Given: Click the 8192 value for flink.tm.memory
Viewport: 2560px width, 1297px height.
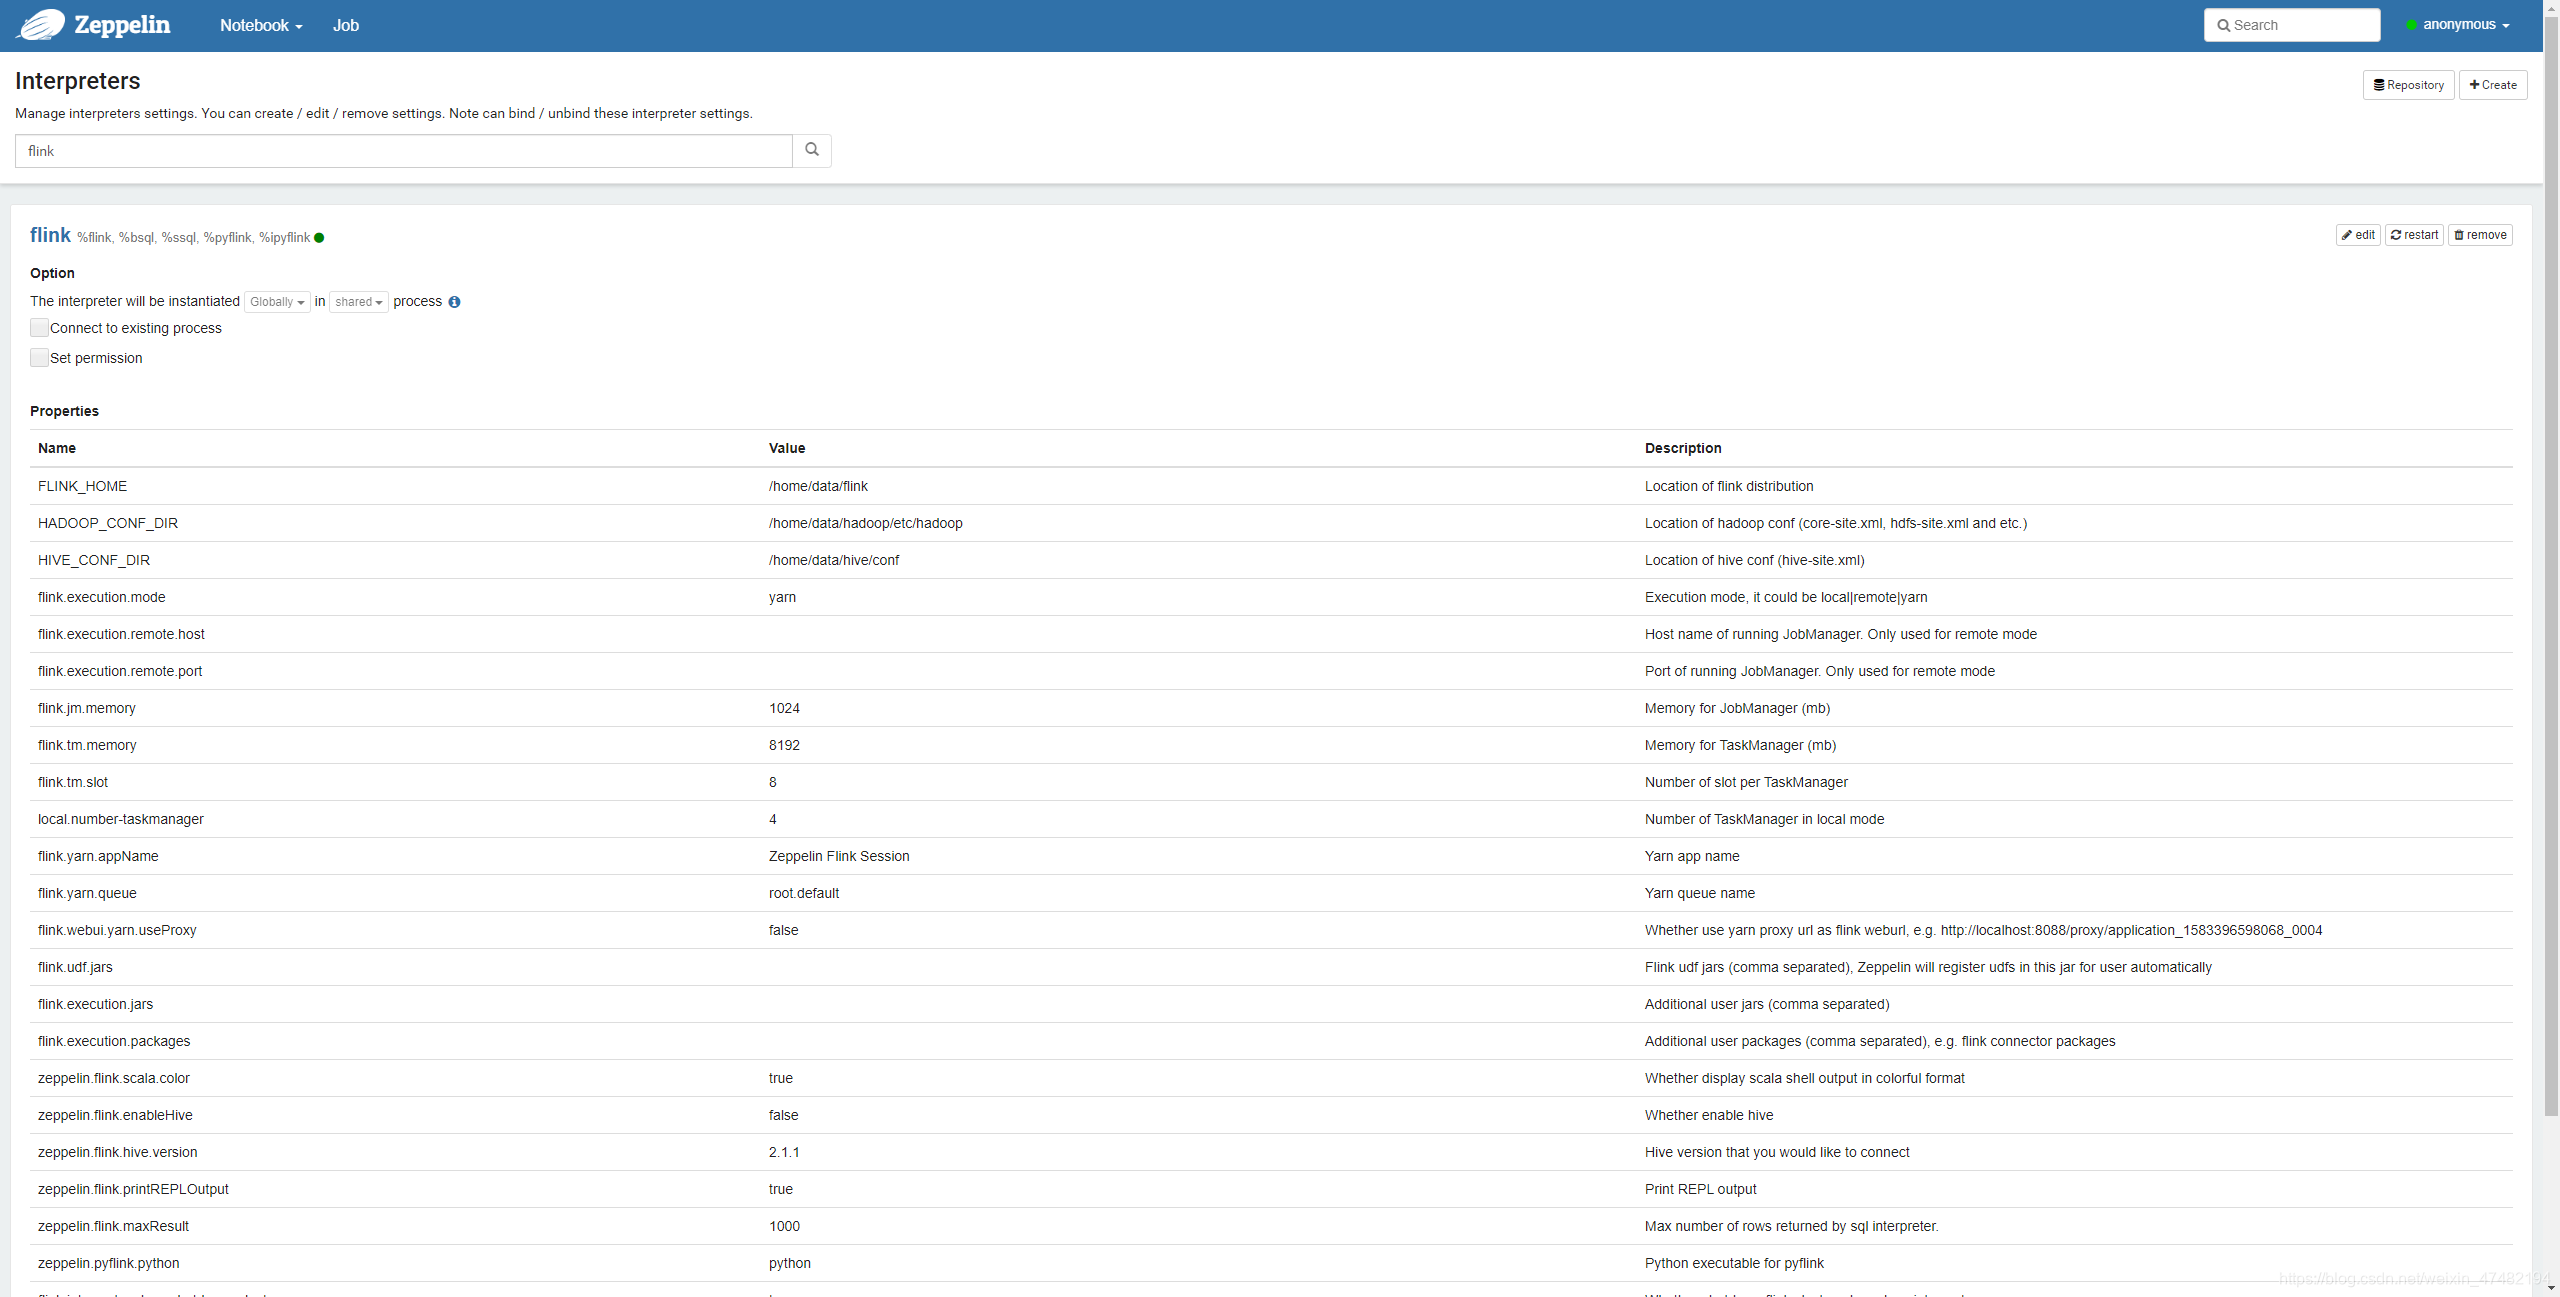Looking at the screenshot, I should coord(784,745).
